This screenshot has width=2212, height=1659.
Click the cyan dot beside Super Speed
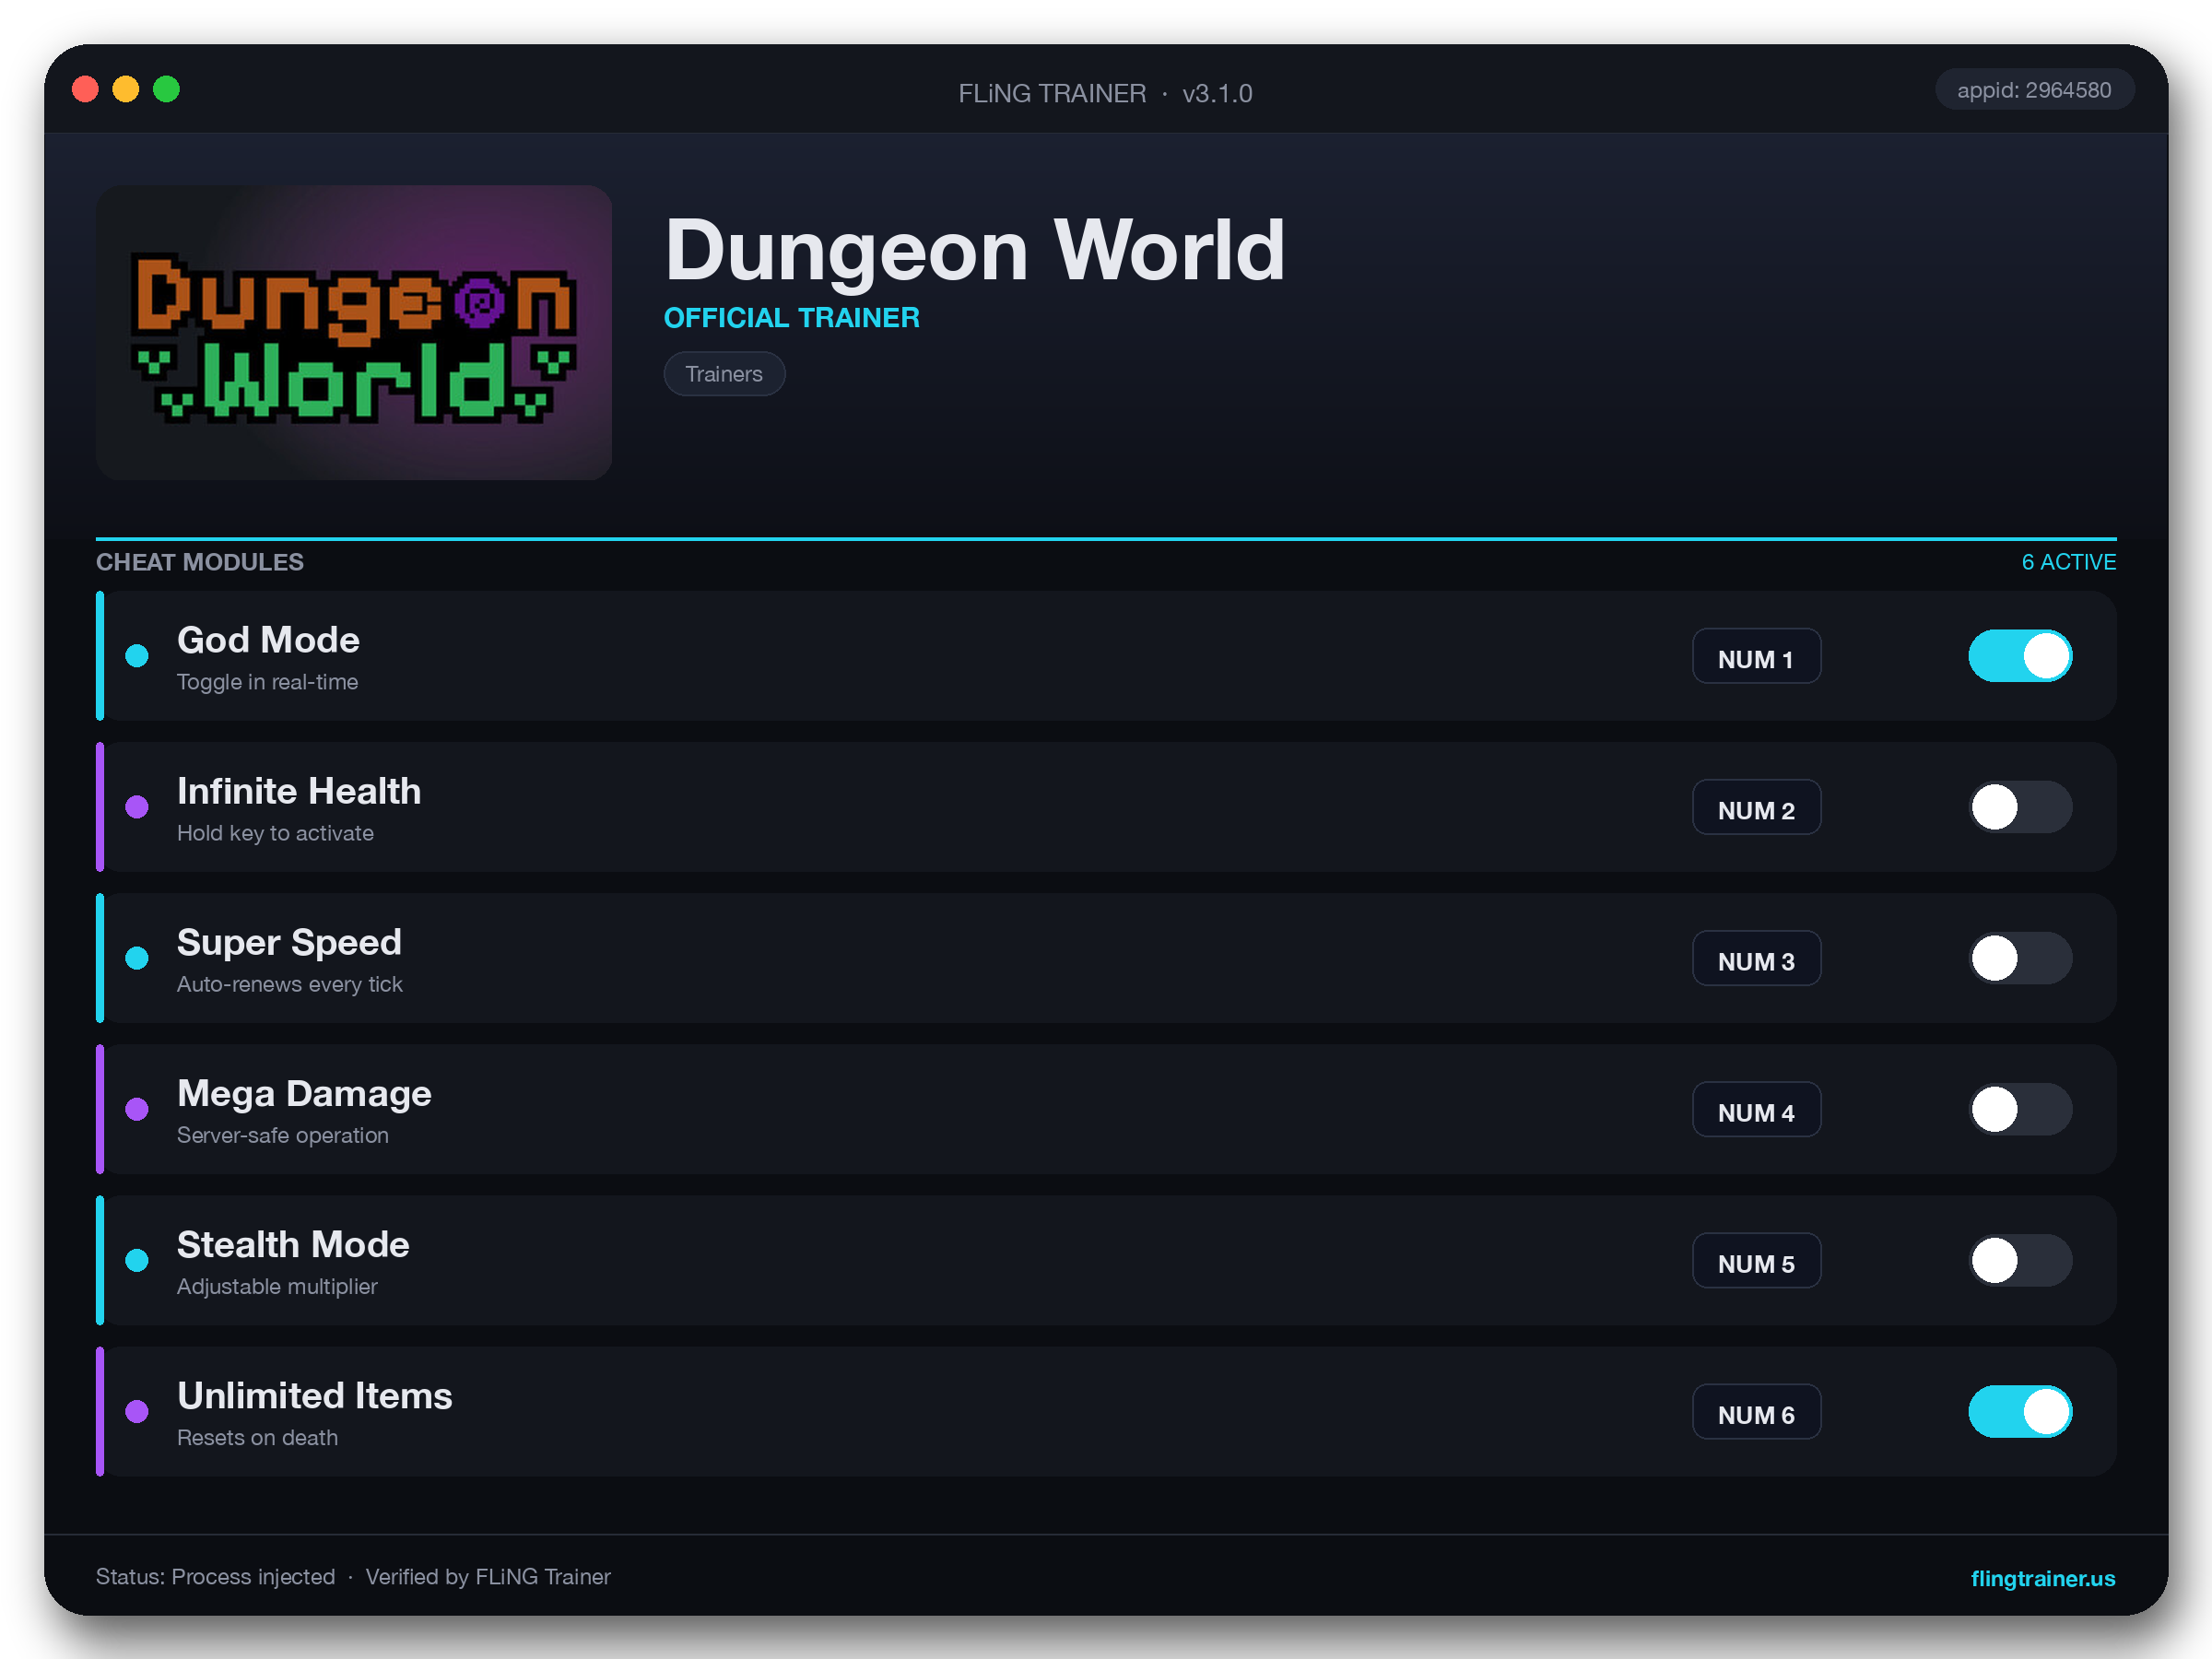(137, 958)
